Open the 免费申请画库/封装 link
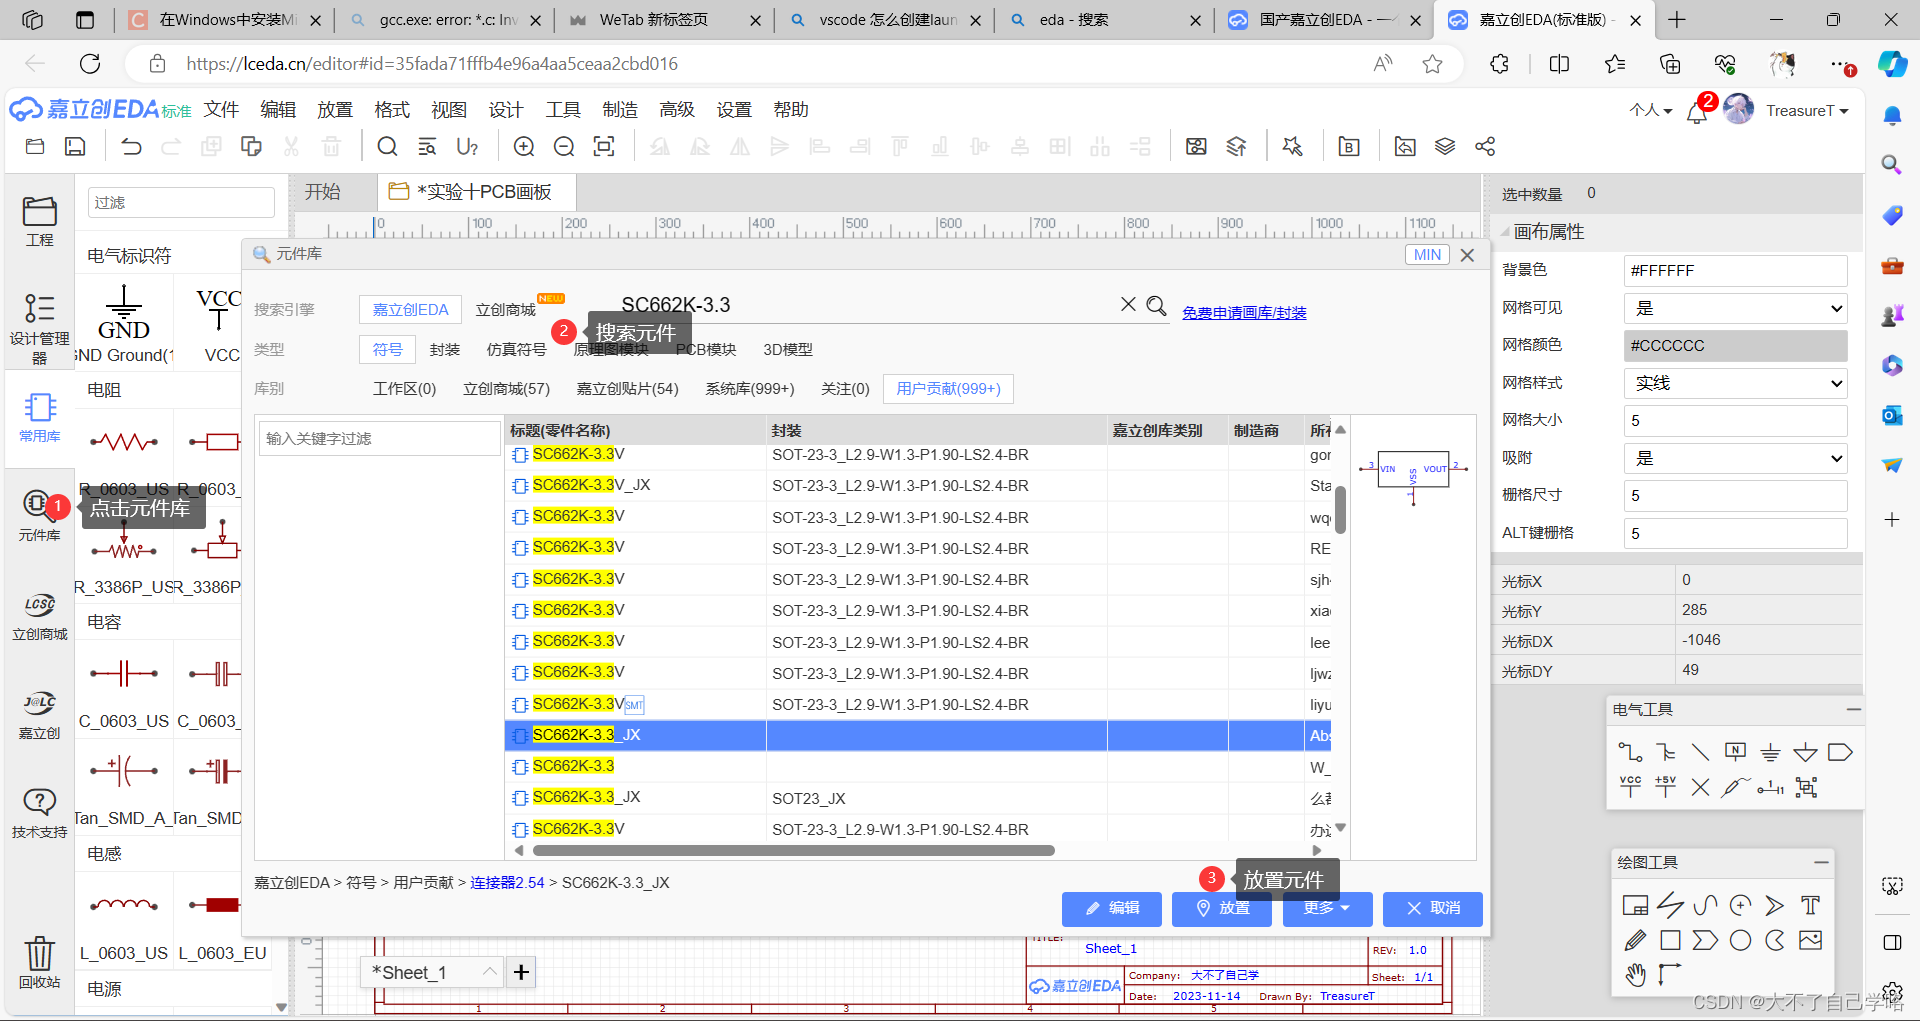The height and width of the screenshot is (1021, 1920). 1244,312
